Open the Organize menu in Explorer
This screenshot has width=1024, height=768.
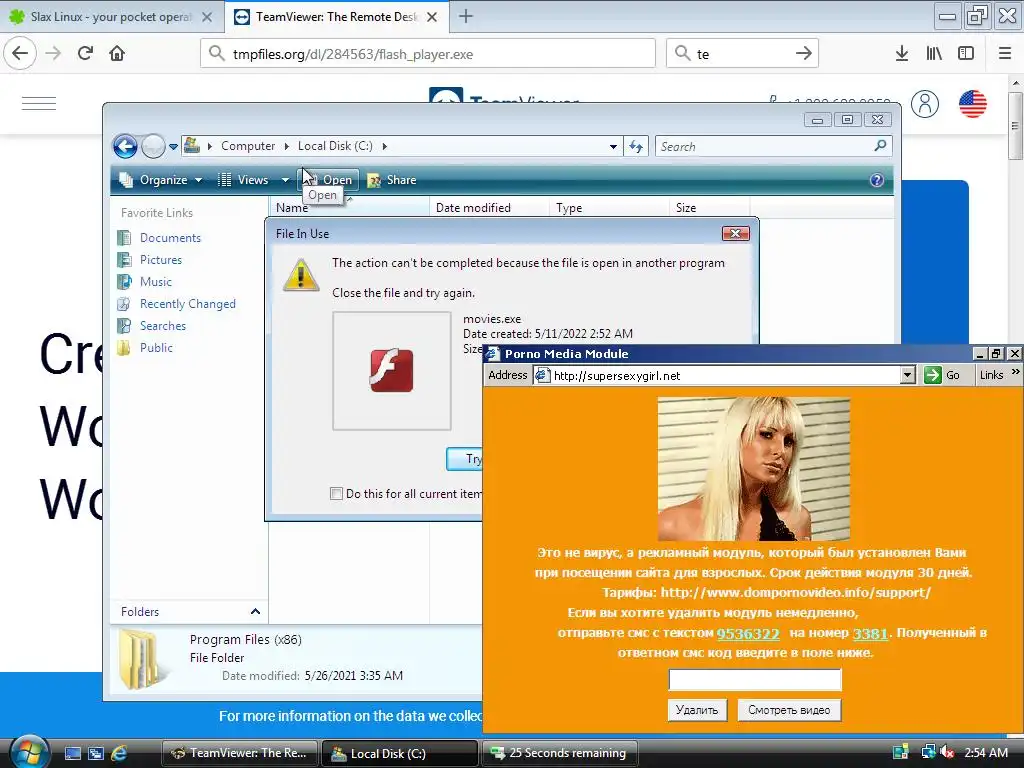pos(161,180)
